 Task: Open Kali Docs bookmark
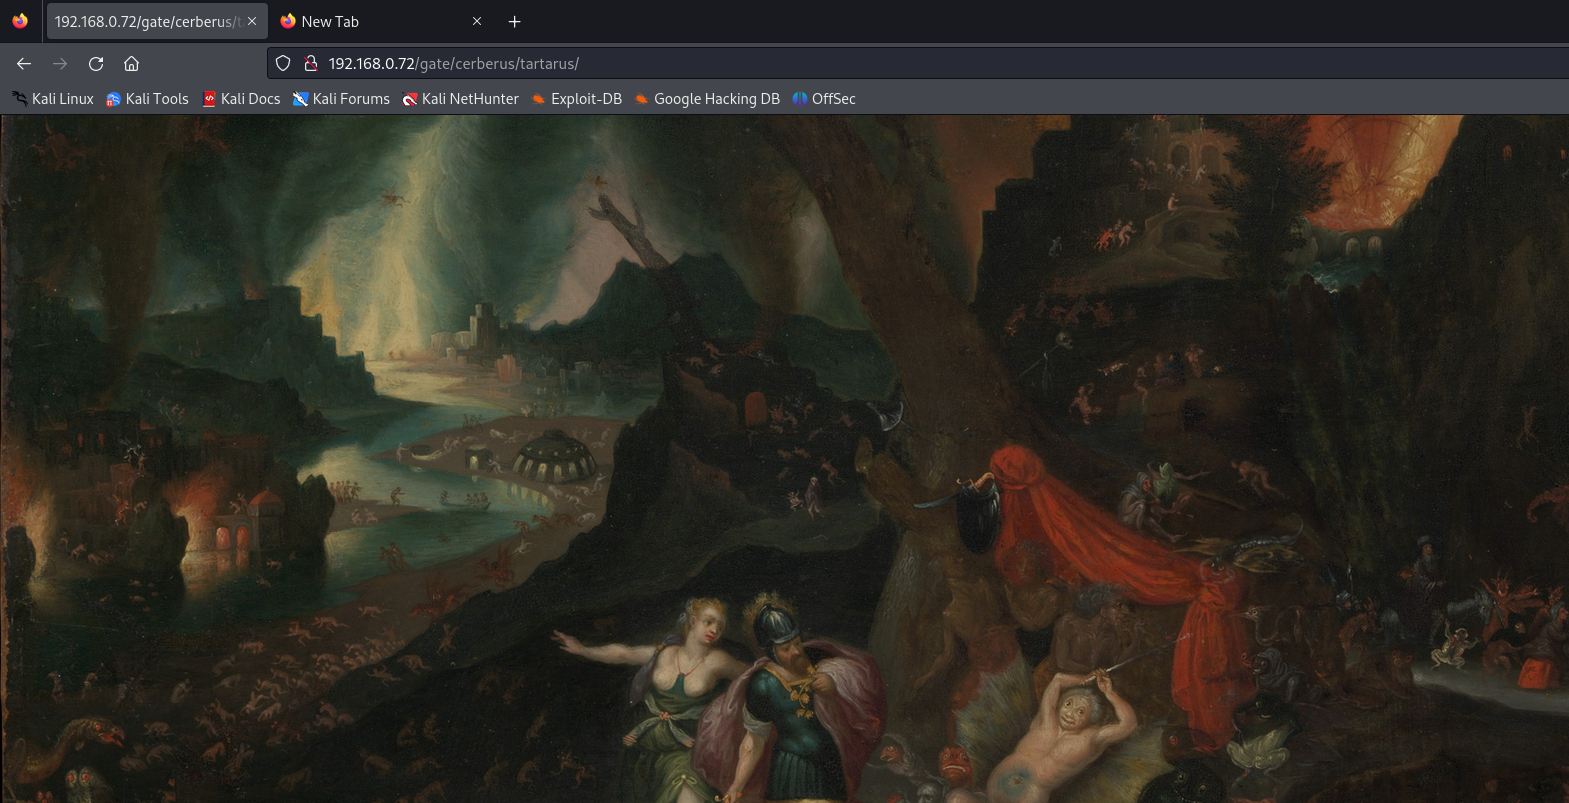pos(241,99)
